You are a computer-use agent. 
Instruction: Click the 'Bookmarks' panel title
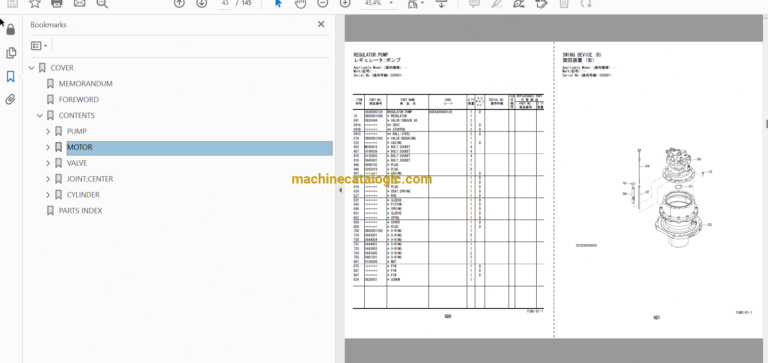click(48, 24)
